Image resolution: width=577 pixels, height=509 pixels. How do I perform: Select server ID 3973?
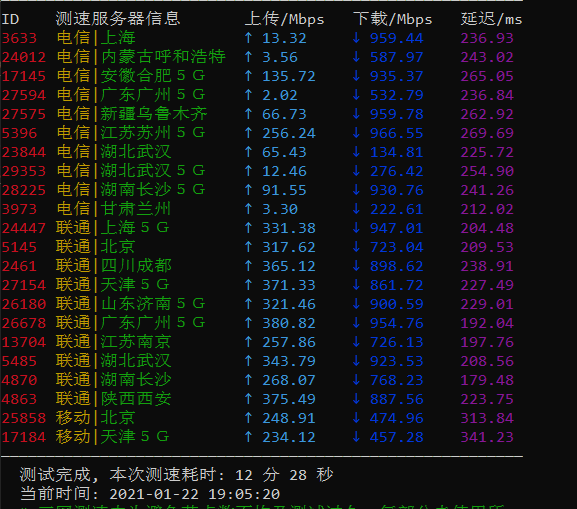(19, 209)
